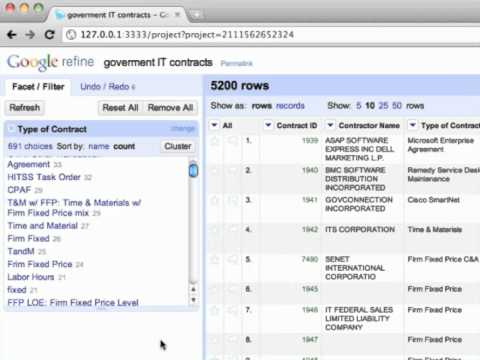The width and height of the screenshot is (480, 360).
Task: Click the Refresh button
Action: [25, 108]
